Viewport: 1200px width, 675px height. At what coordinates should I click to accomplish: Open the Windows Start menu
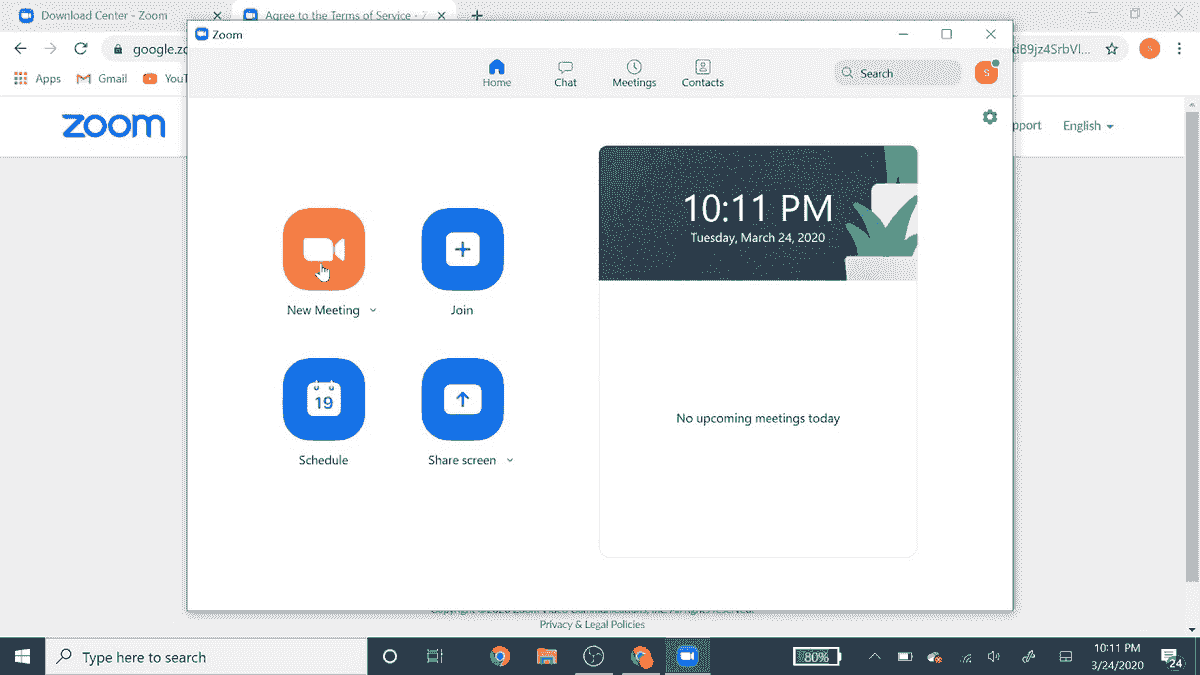pos(22,656)
